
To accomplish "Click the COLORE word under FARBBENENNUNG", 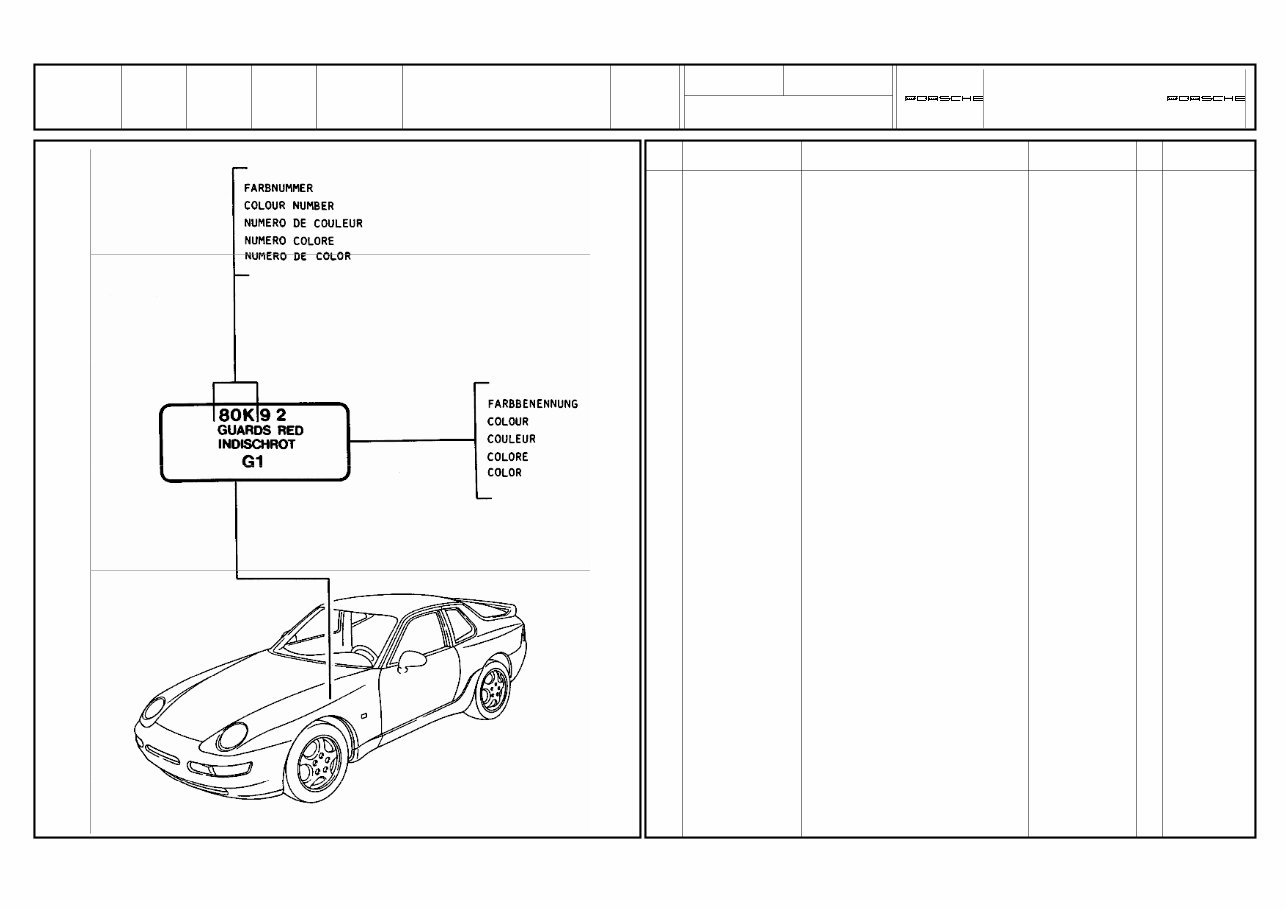I will pyautogui.click(x=507, y=457).
